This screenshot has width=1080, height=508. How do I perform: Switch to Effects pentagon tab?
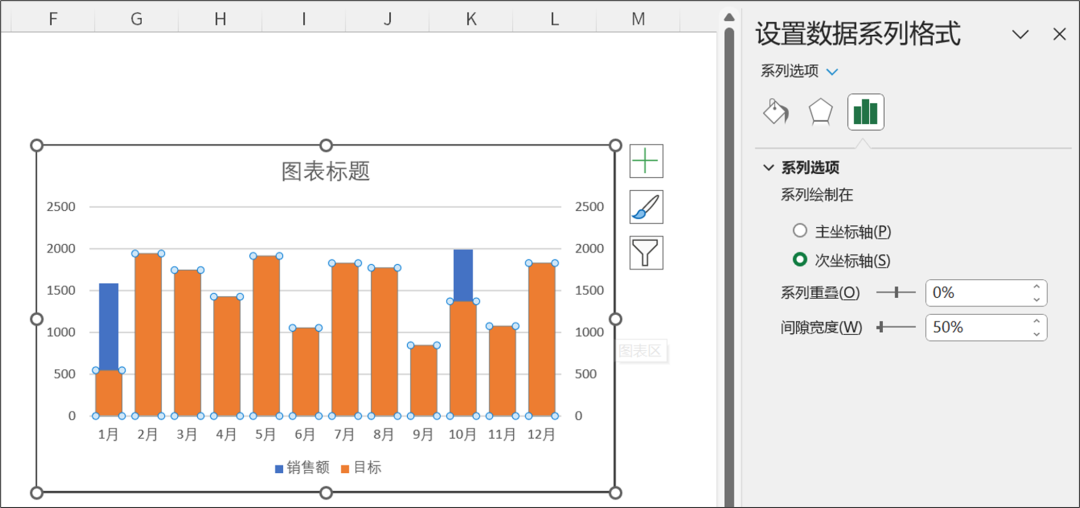820,111
